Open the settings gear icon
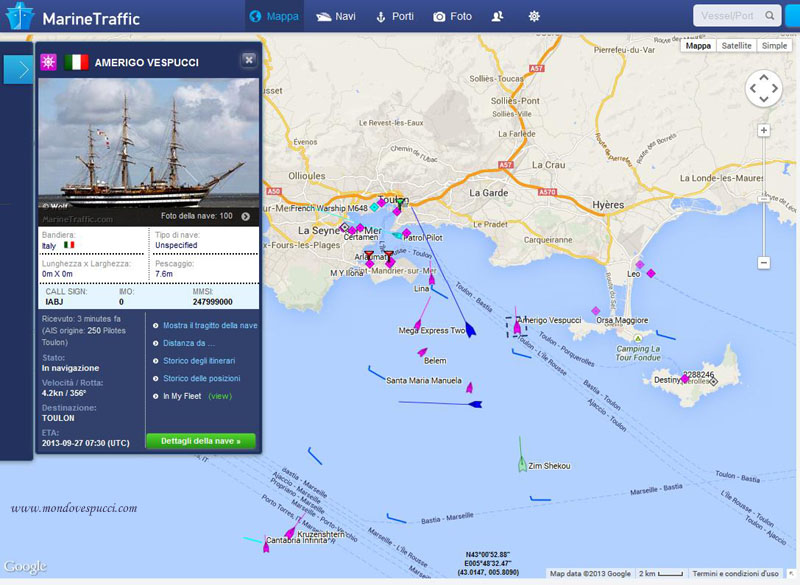The width and height of the screenshot is (800, 585). (x=534, y=16)
